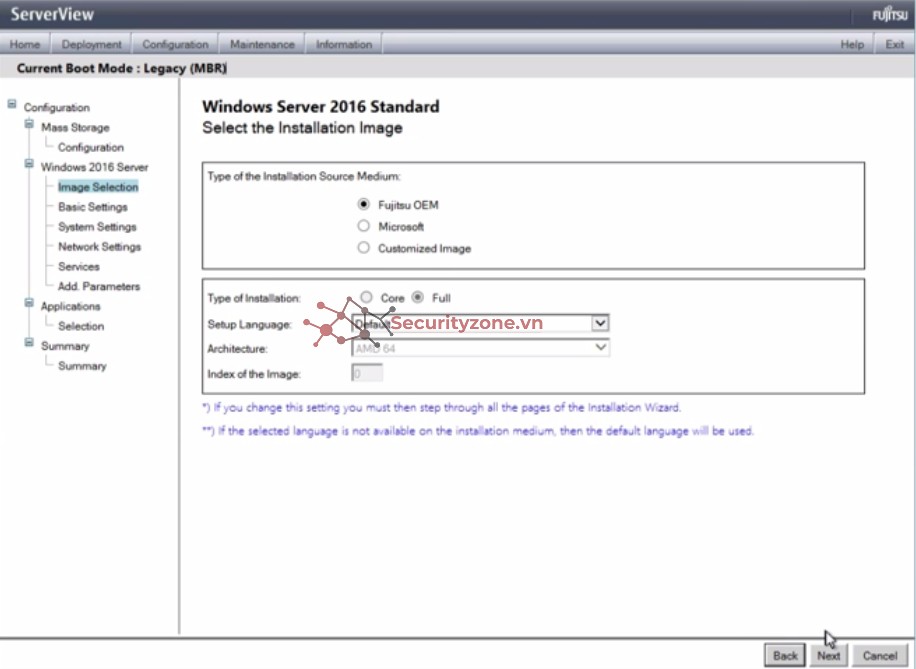Open the Information menu
This screenshot has height=669, width=916.
click(x=344, y=44)
